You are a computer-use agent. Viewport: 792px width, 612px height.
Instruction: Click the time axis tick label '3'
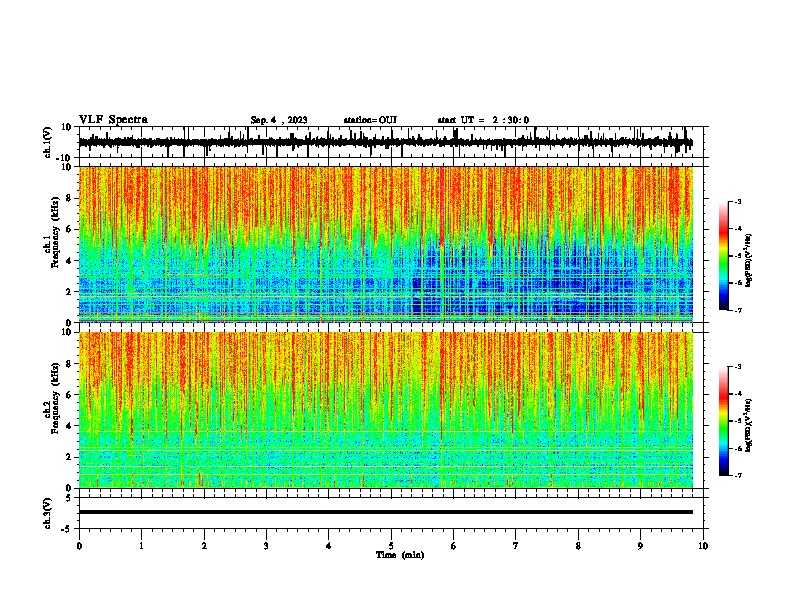pos(266,546)
